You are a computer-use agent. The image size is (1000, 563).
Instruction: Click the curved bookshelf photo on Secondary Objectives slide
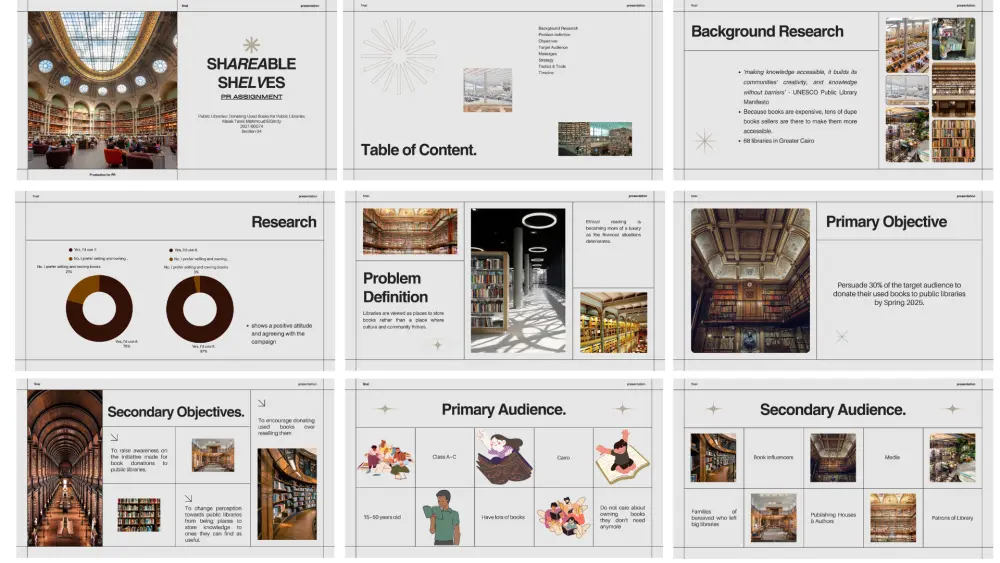[287, 494]
